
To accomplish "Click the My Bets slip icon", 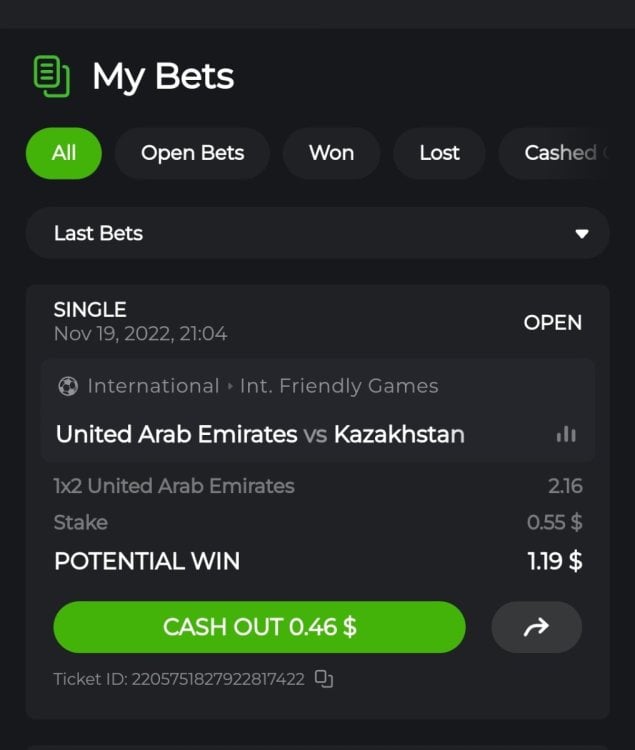I will click(x=52, y=76).
